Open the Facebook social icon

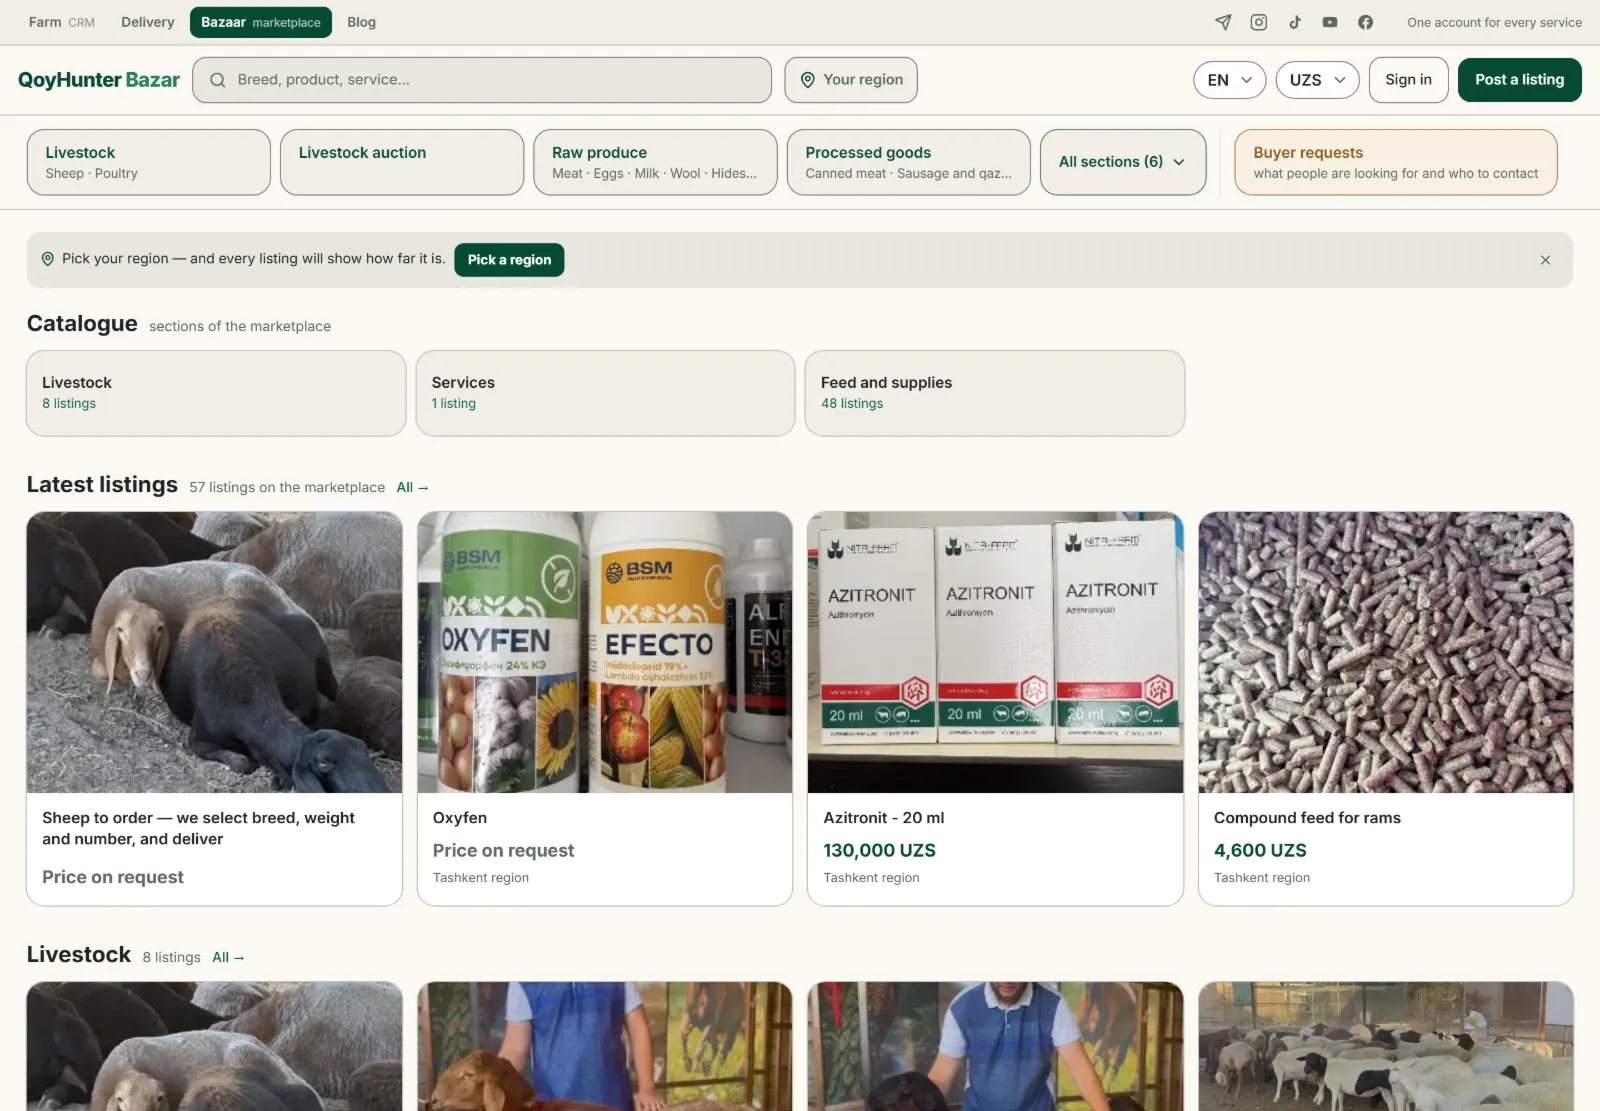pyautogui.click(x=1366, y=22)
